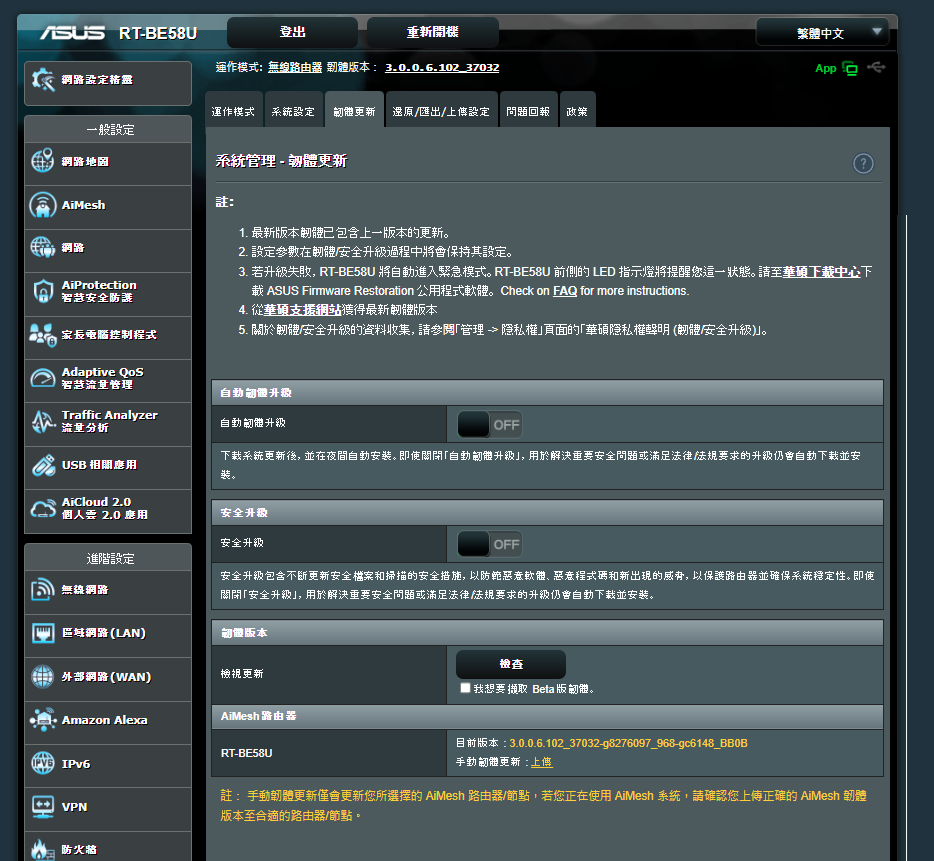Image resolution: width=934 pixels, height=861 pixels.
Task: Click the 重新開機 reboot button
Action: pyautogui.click(x=432, y=32)
